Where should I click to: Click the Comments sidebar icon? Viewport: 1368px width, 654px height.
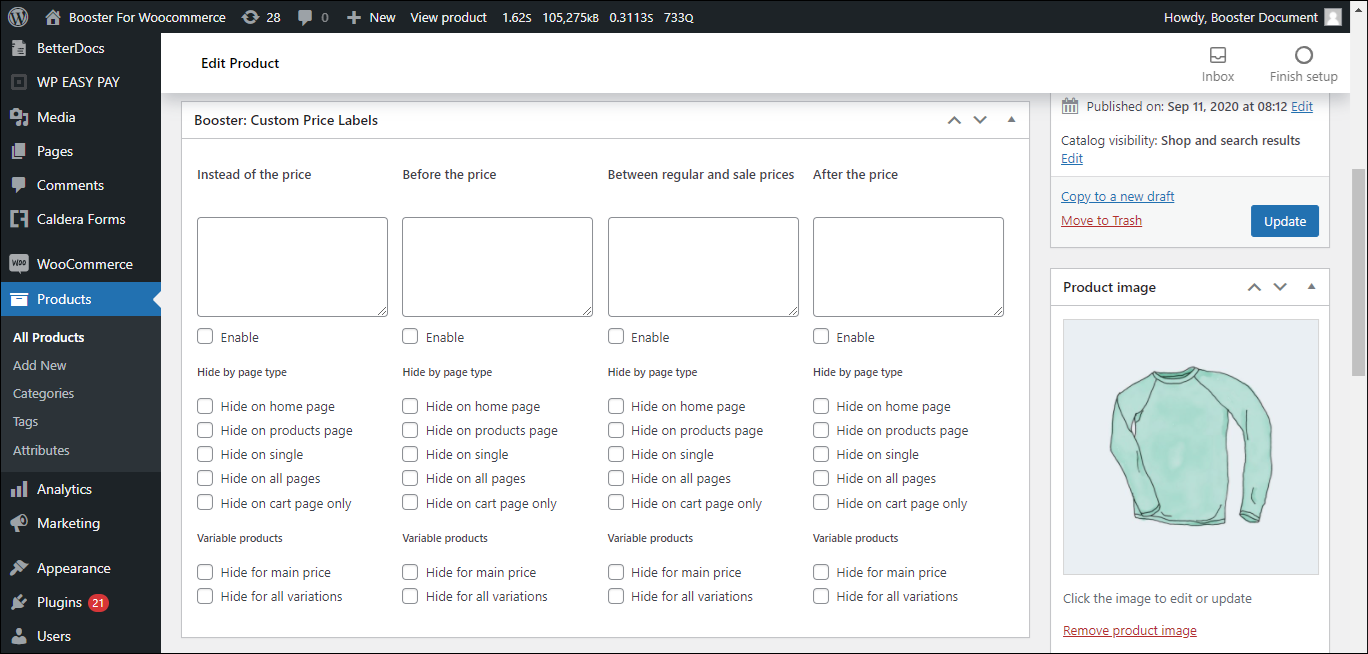tap(18, 185)
